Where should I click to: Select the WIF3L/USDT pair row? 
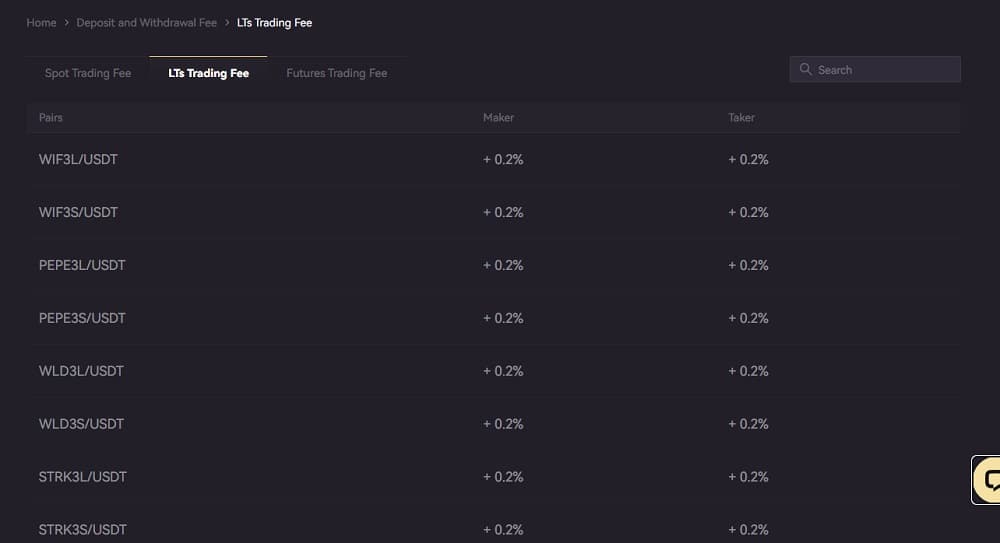494,160
